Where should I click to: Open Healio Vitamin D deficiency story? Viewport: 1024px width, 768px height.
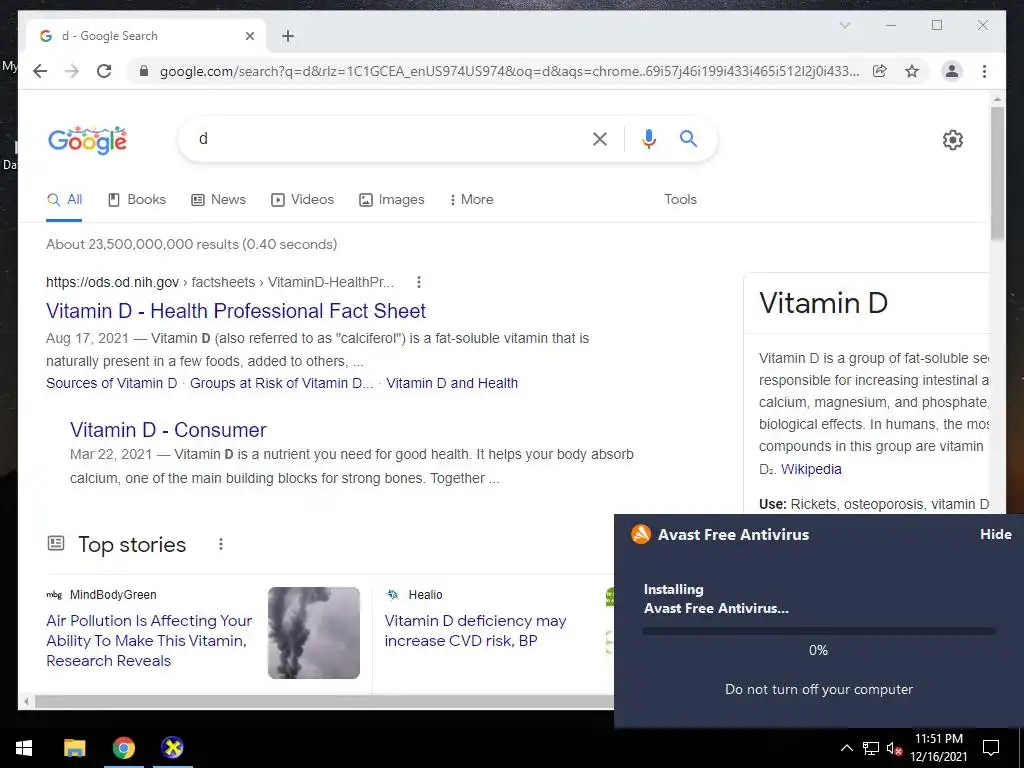pyautogui.click(x=475, y=631)
